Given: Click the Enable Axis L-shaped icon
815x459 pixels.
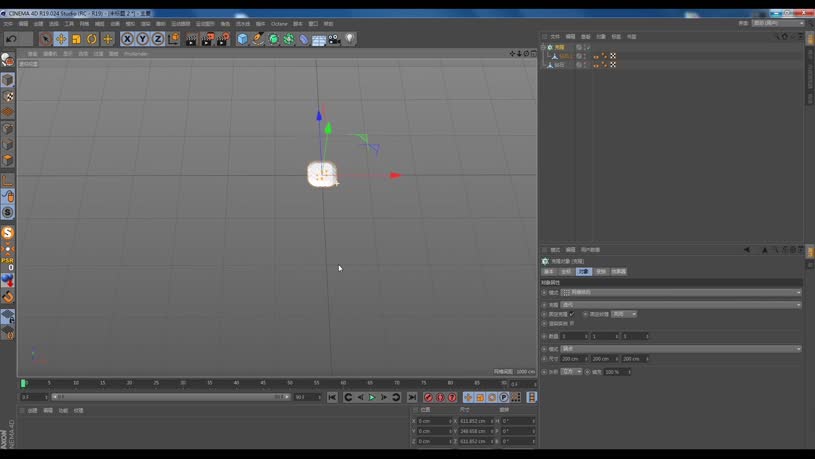Looking at the screenshot, I should (x=7, y=180).
